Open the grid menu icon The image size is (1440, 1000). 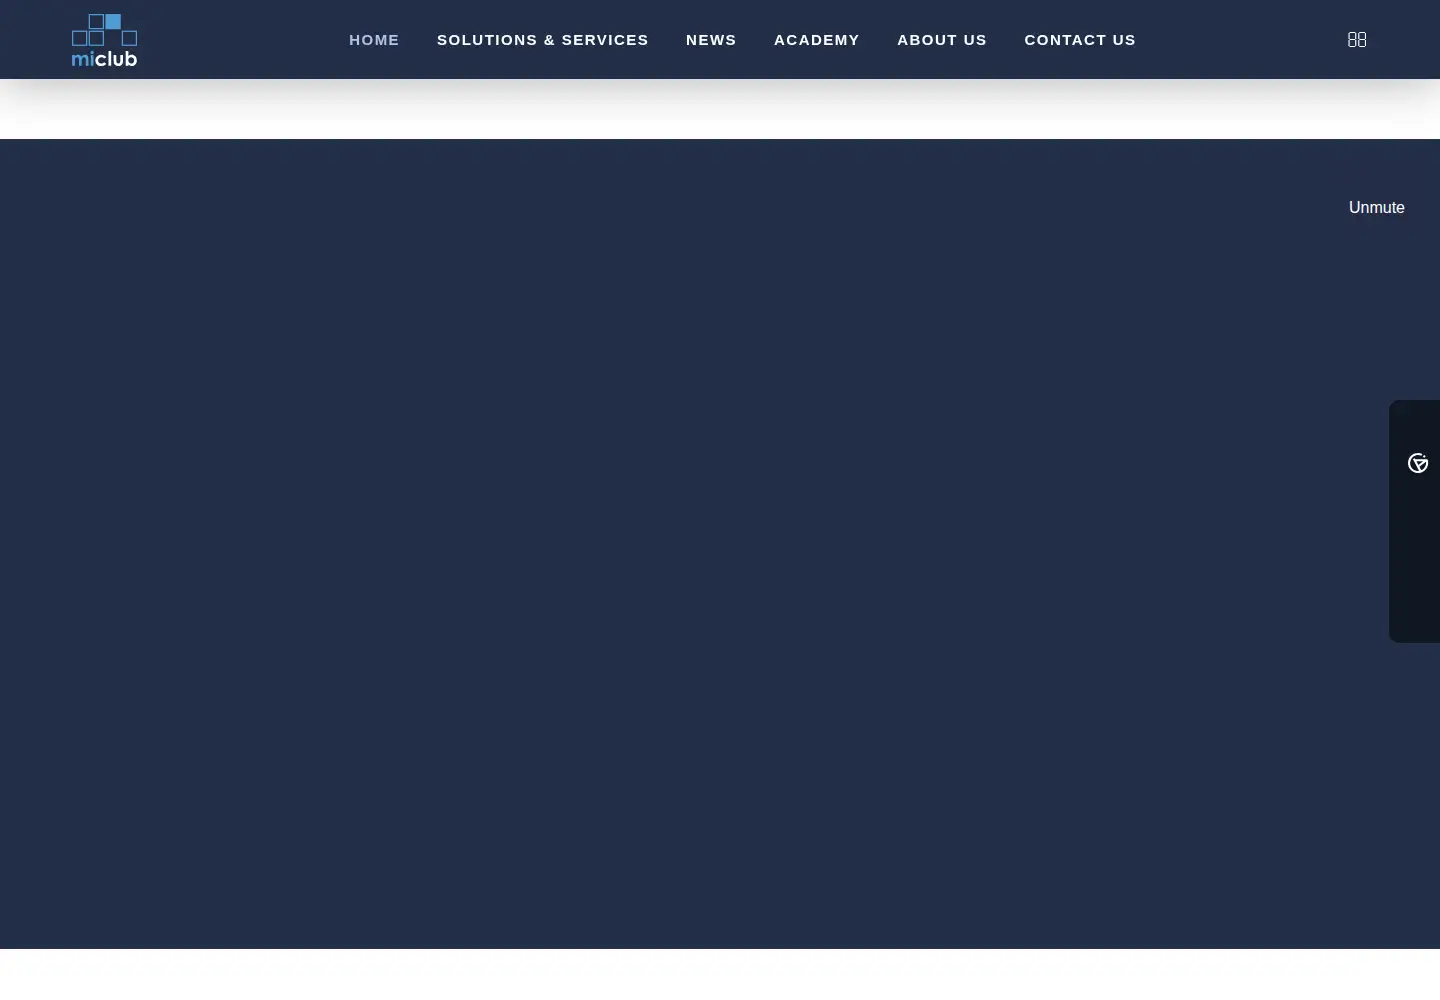click(x=1357, y=40)
